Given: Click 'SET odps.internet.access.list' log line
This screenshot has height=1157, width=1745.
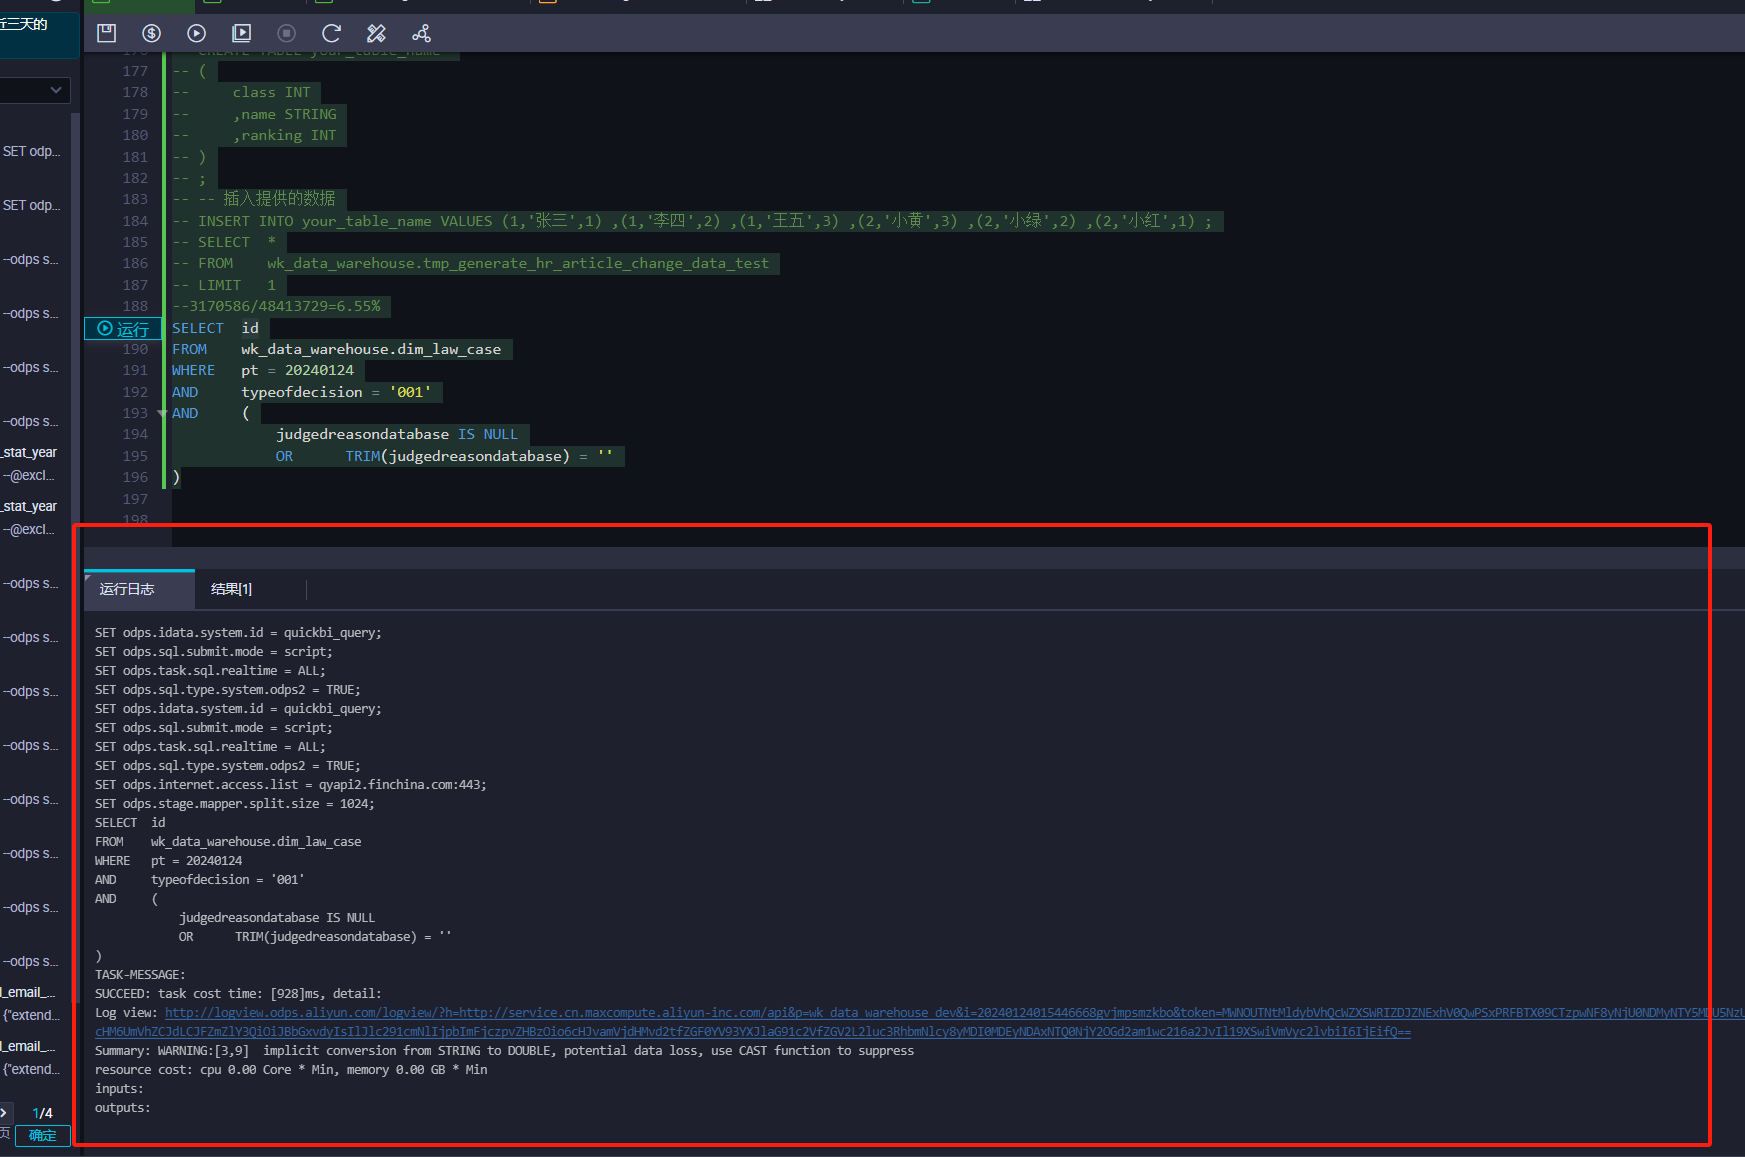Looking at the screenshot, I should 291,785.
